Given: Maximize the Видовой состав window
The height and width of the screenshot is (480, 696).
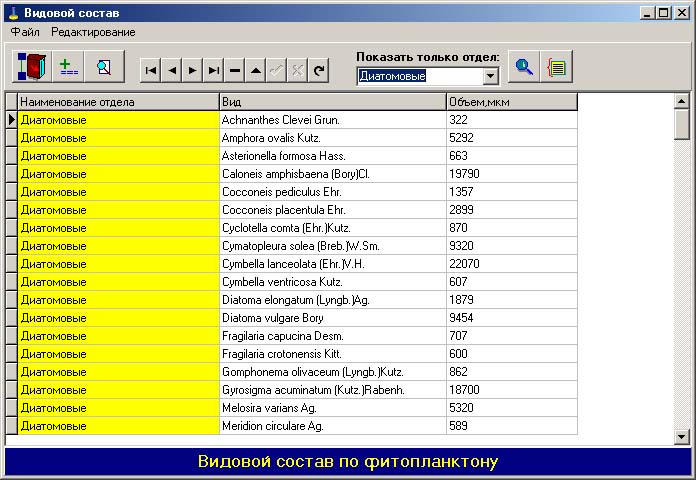Looking at the screenshot, I should coord(663,13).
